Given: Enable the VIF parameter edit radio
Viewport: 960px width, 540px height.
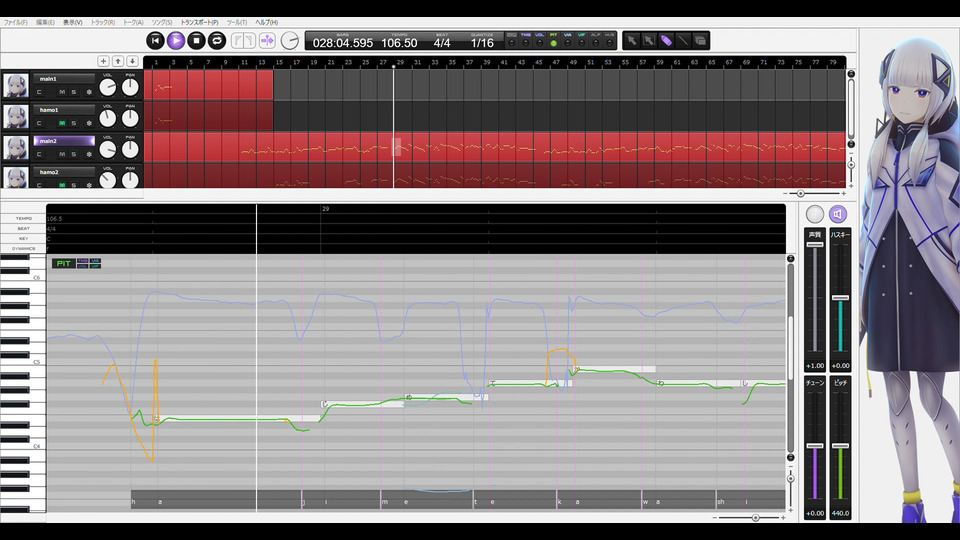Looking at the screenshot, I should pyautogui.click(x=582, y=43).
